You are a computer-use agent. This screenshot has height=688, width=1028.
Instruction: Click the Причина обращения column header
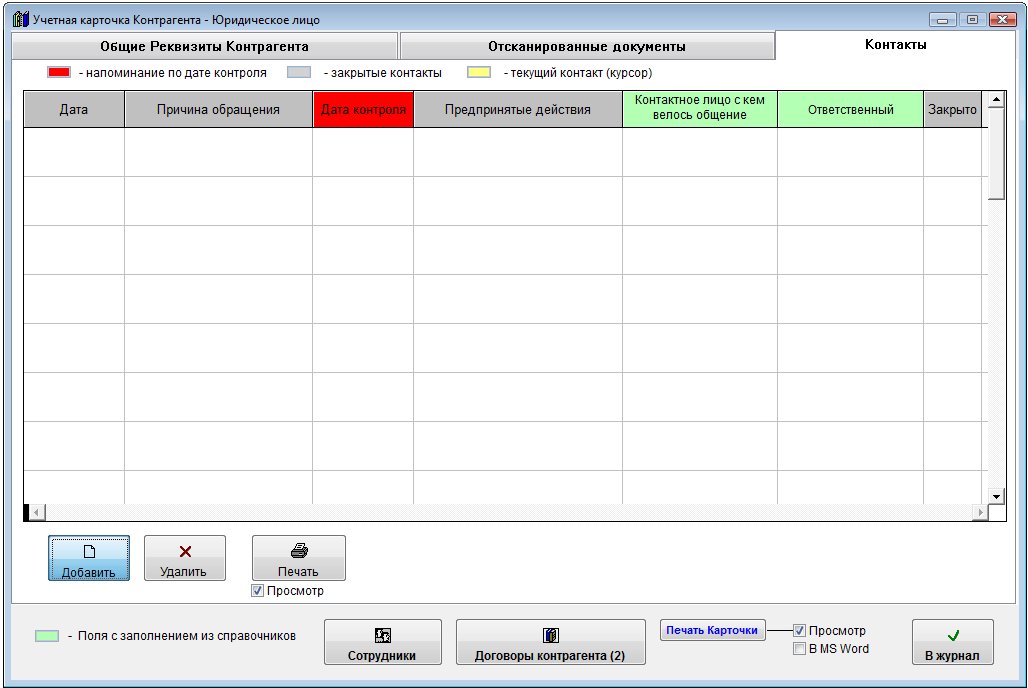coord(218,110)
